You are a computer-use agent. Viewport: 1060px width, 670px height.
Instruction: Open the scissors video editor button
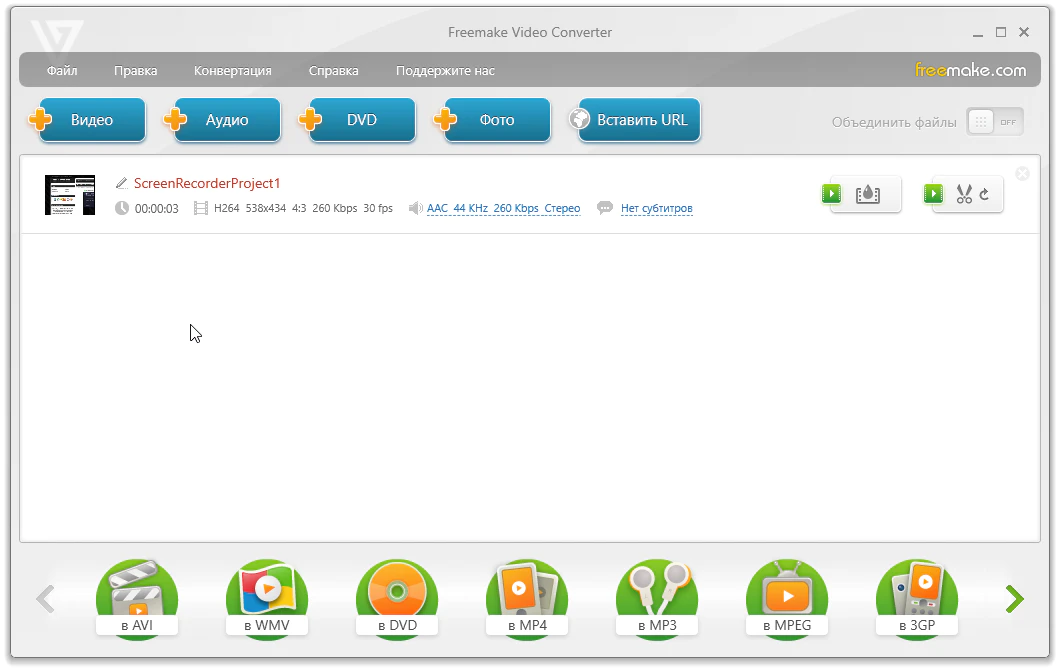(964, 194)
